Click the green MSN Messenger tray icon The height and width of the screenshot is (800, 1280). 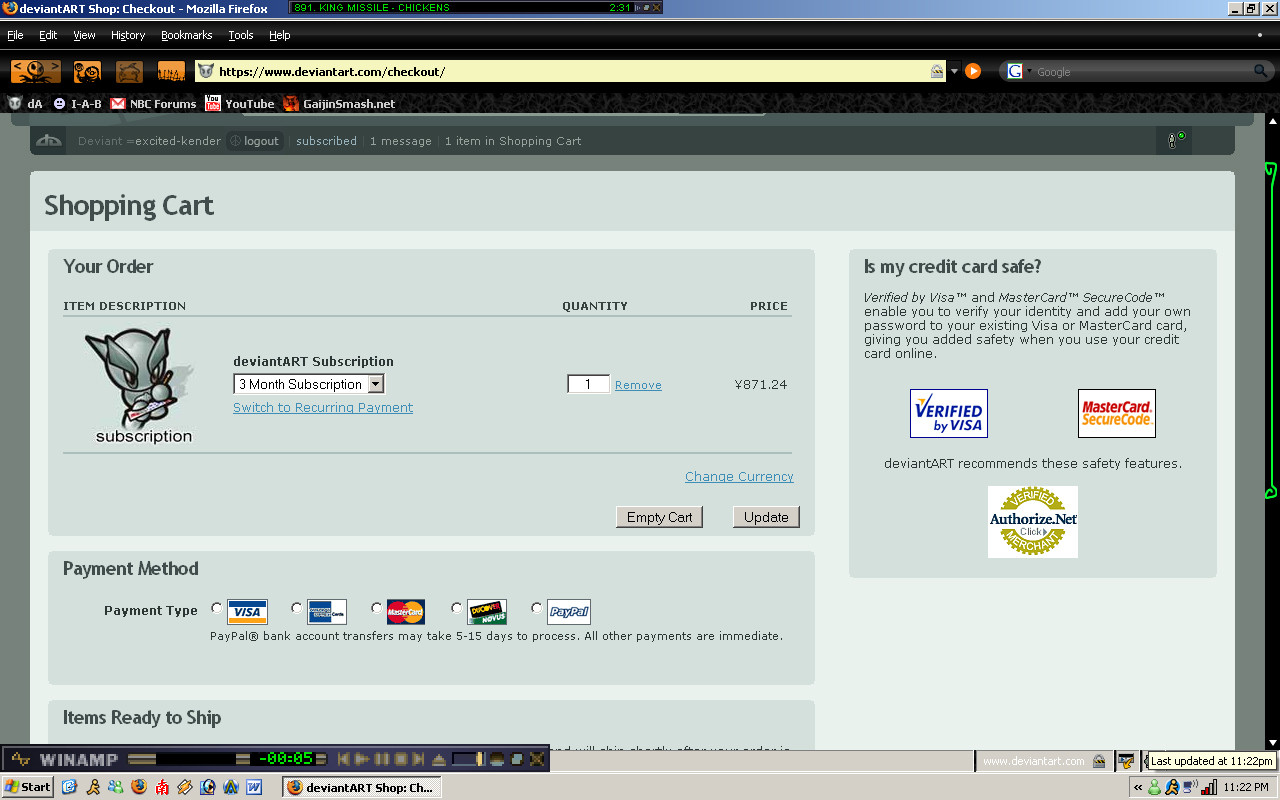coord(1154,787)
